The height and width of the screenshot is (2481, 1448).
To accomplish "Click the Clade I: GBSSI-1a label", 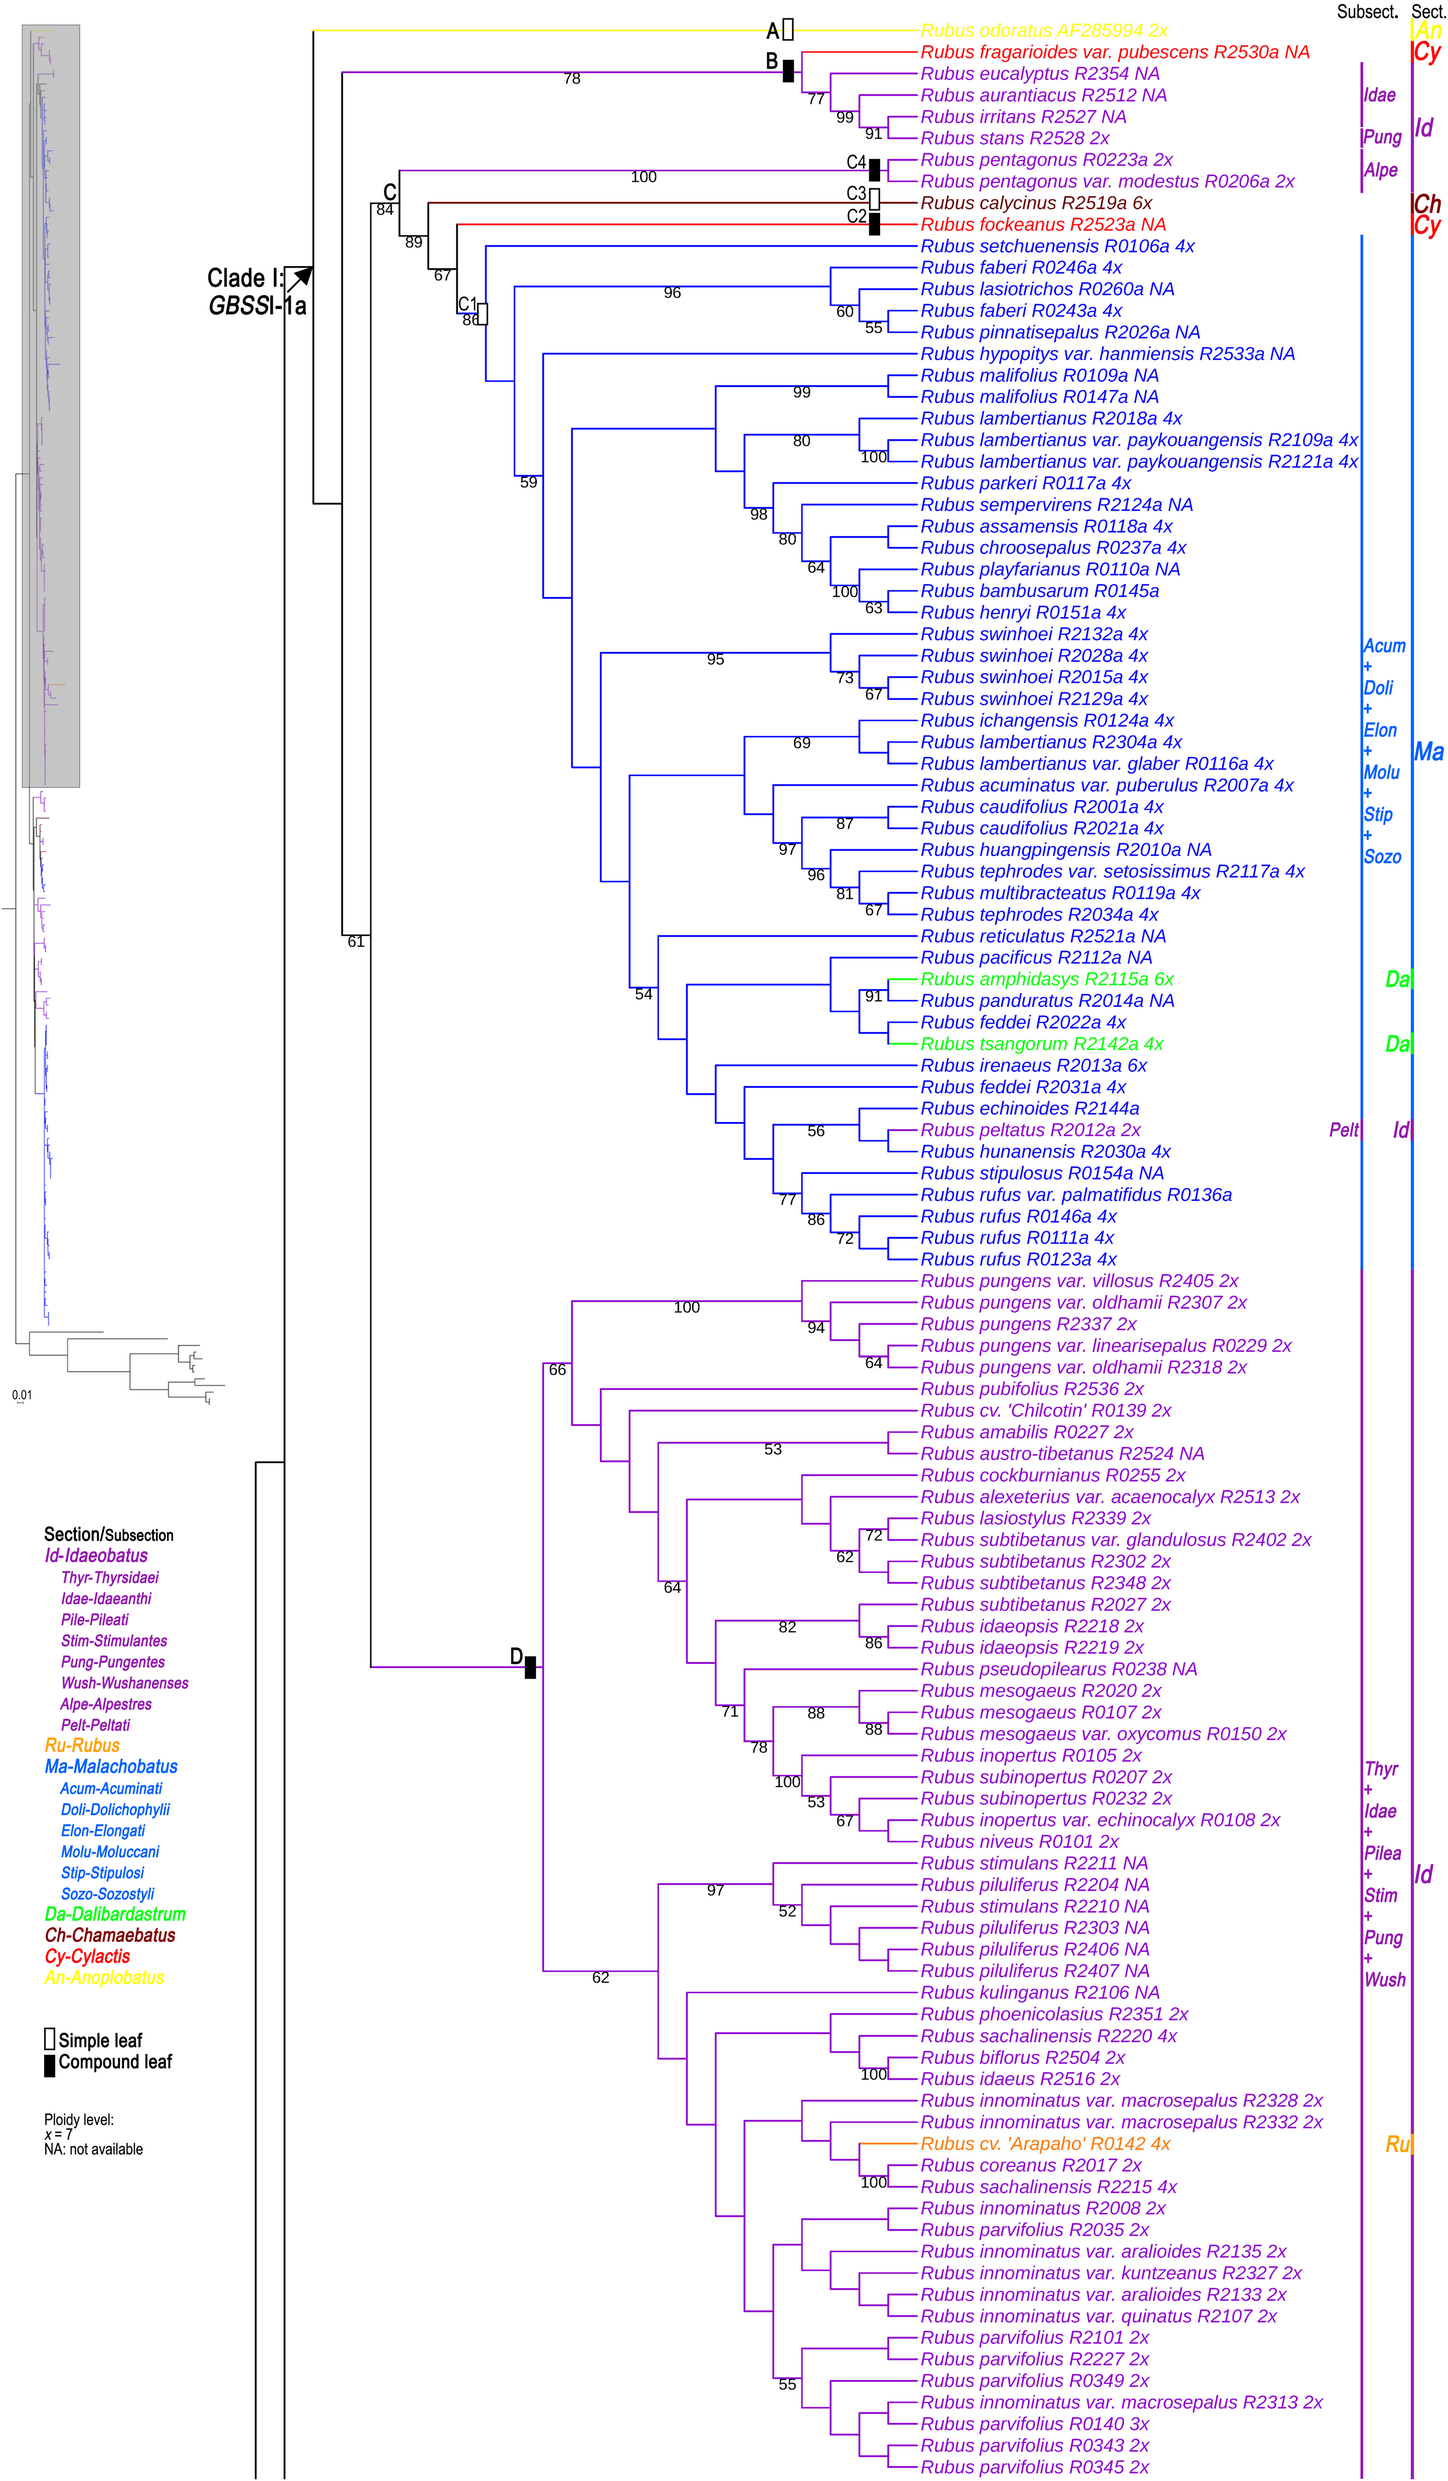I will click(x=257, y=292).
